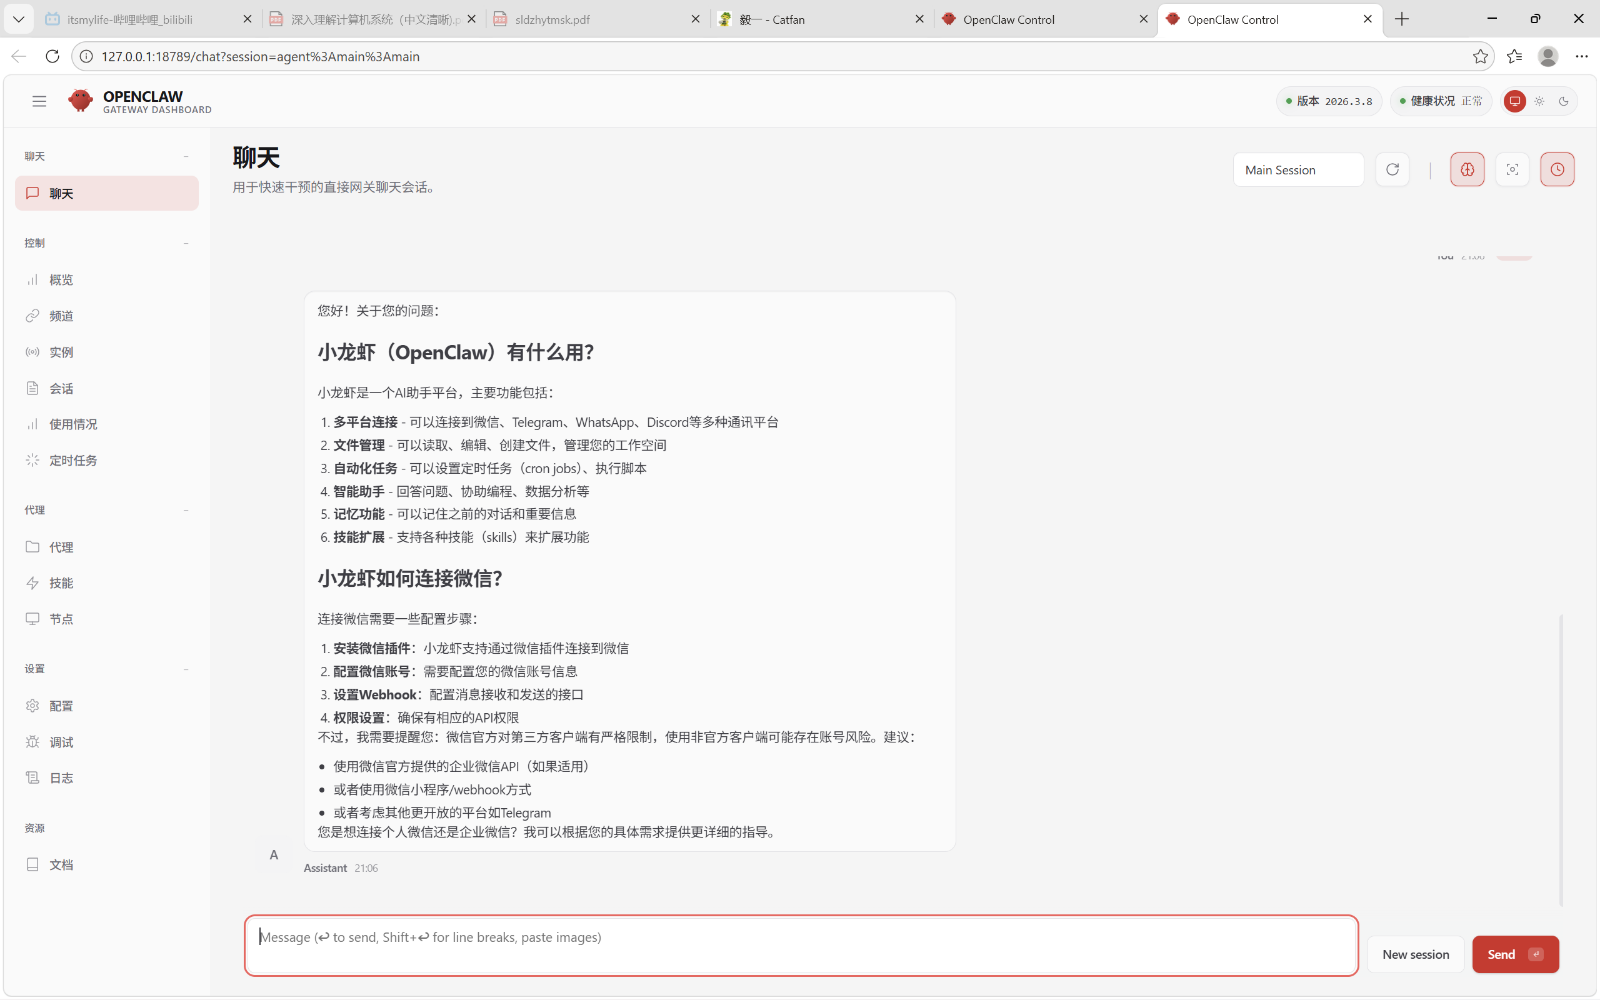Viewport: 1600px width, 1000px height.
Task: Click the 健康状况 health status pill
Action: pyautogui.click(x=1441, y=101)
